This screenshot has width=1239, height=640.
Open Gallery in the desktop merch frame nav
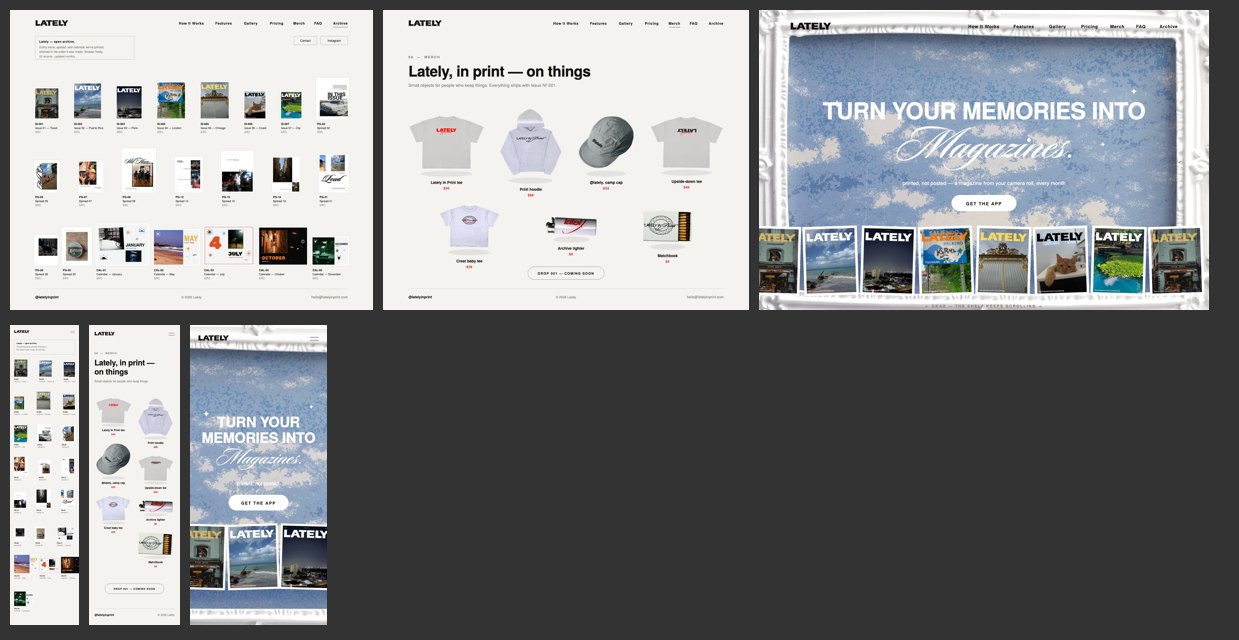625,23
